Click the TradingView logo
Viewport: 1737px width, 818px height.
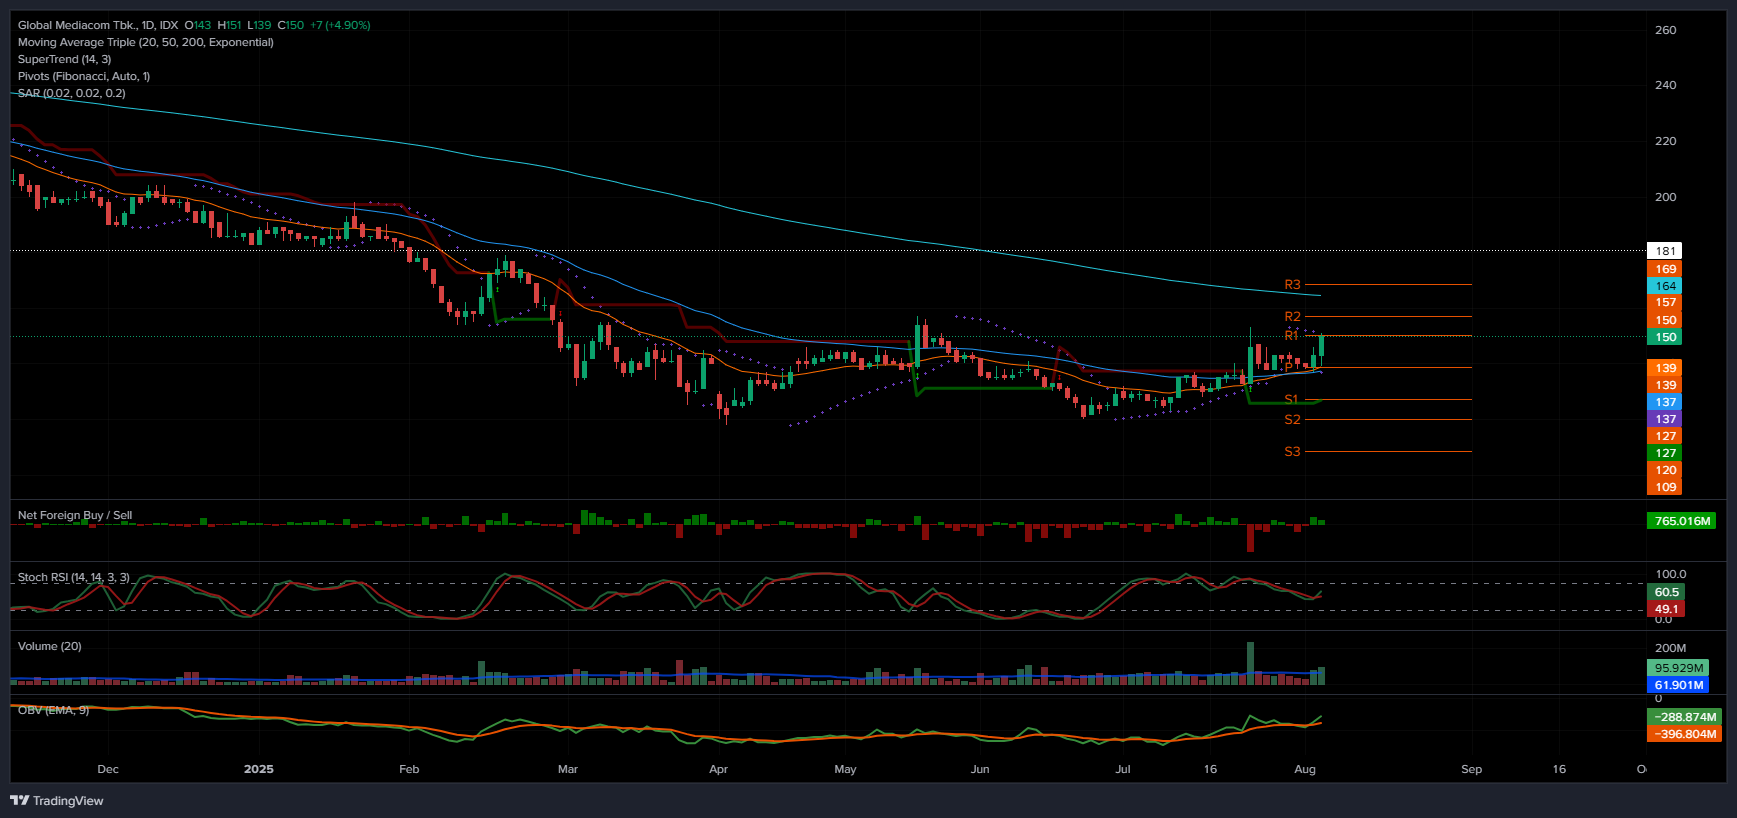pos(57,800)
